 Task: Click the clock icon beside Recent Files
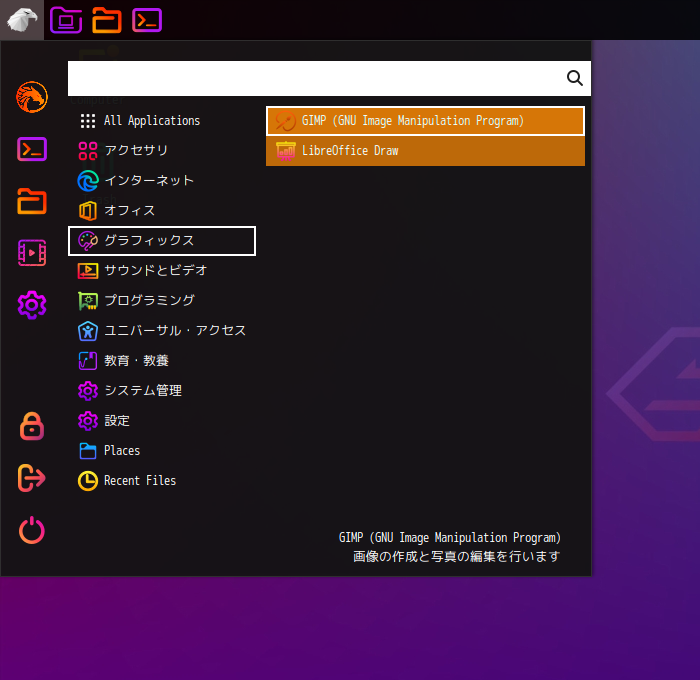pos(88,481)
